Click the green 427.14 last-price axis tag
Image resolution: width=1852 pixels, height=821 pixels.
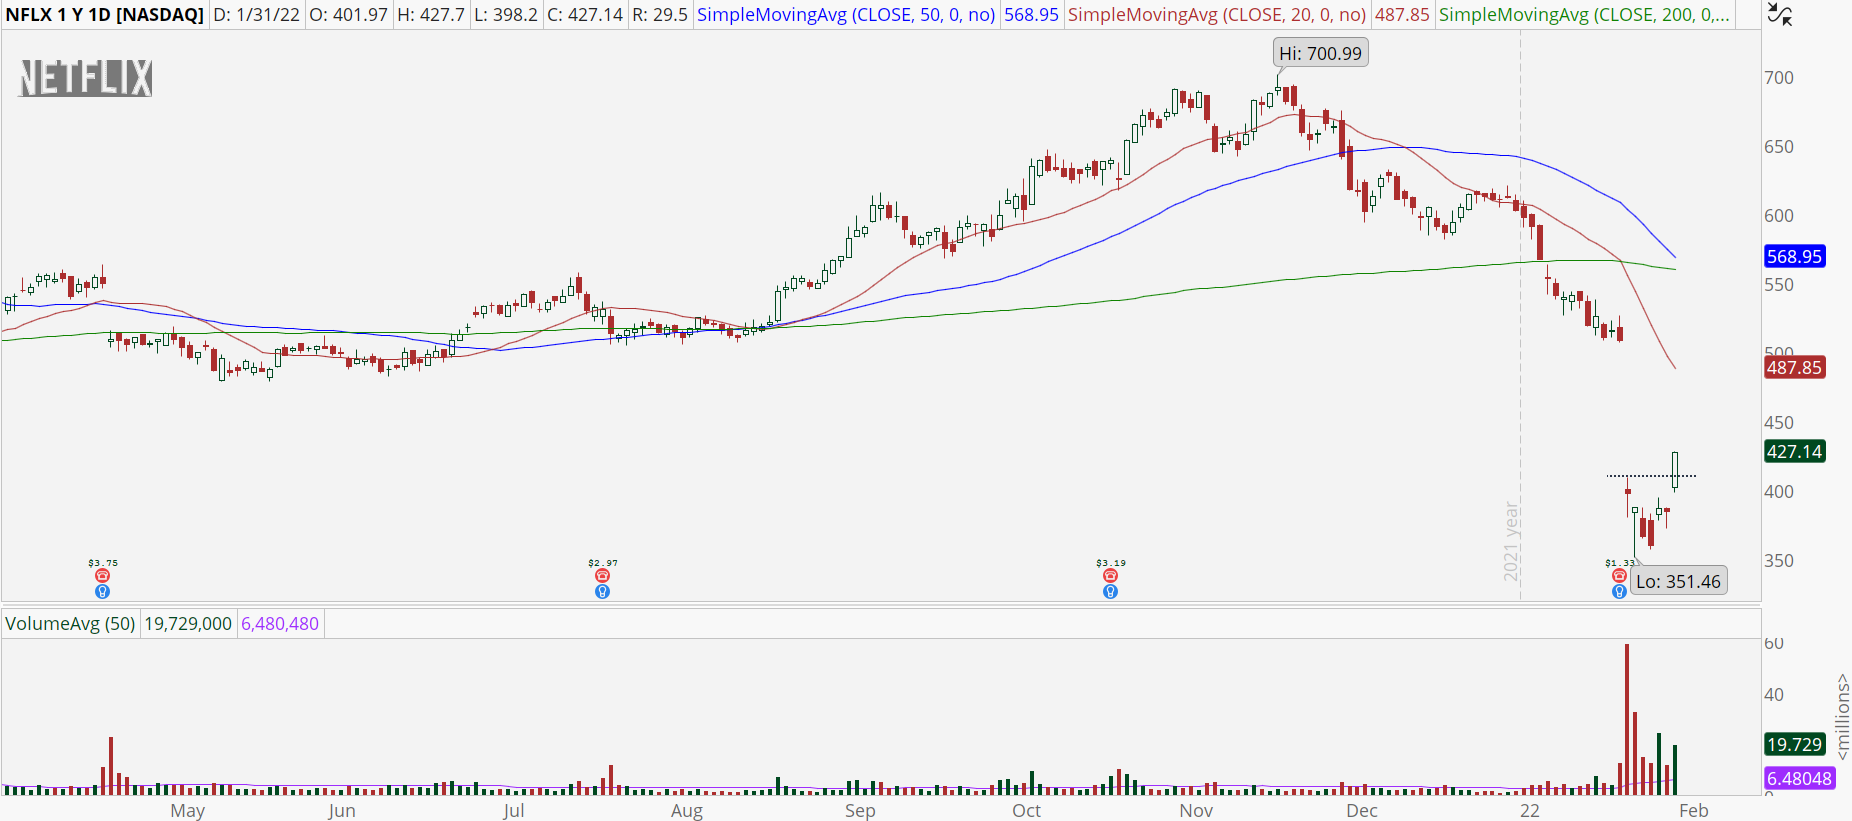(1795, 451)
